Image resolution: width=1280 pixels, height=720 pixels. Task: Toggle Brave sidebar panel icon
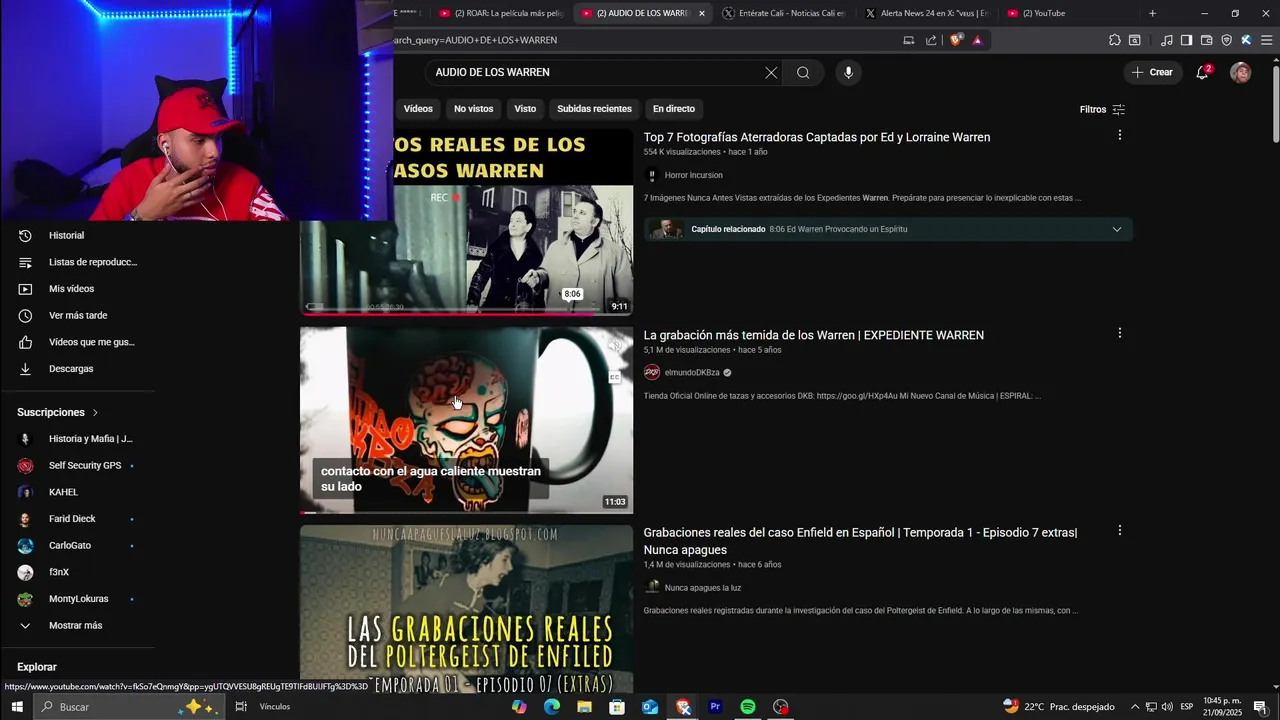pyautogui.click(x=1186, y=40)
